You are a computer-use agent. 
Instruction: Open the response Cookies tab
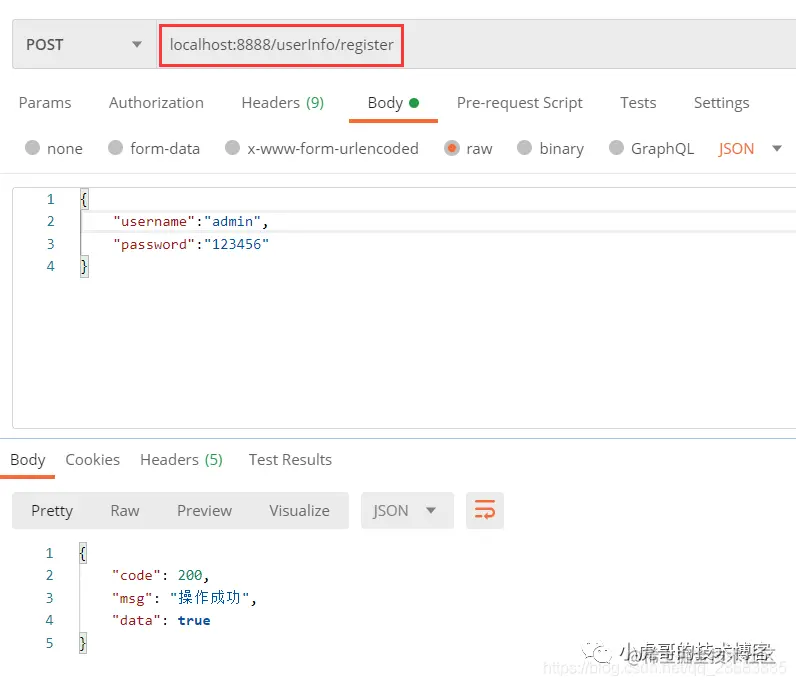(92, 460)
